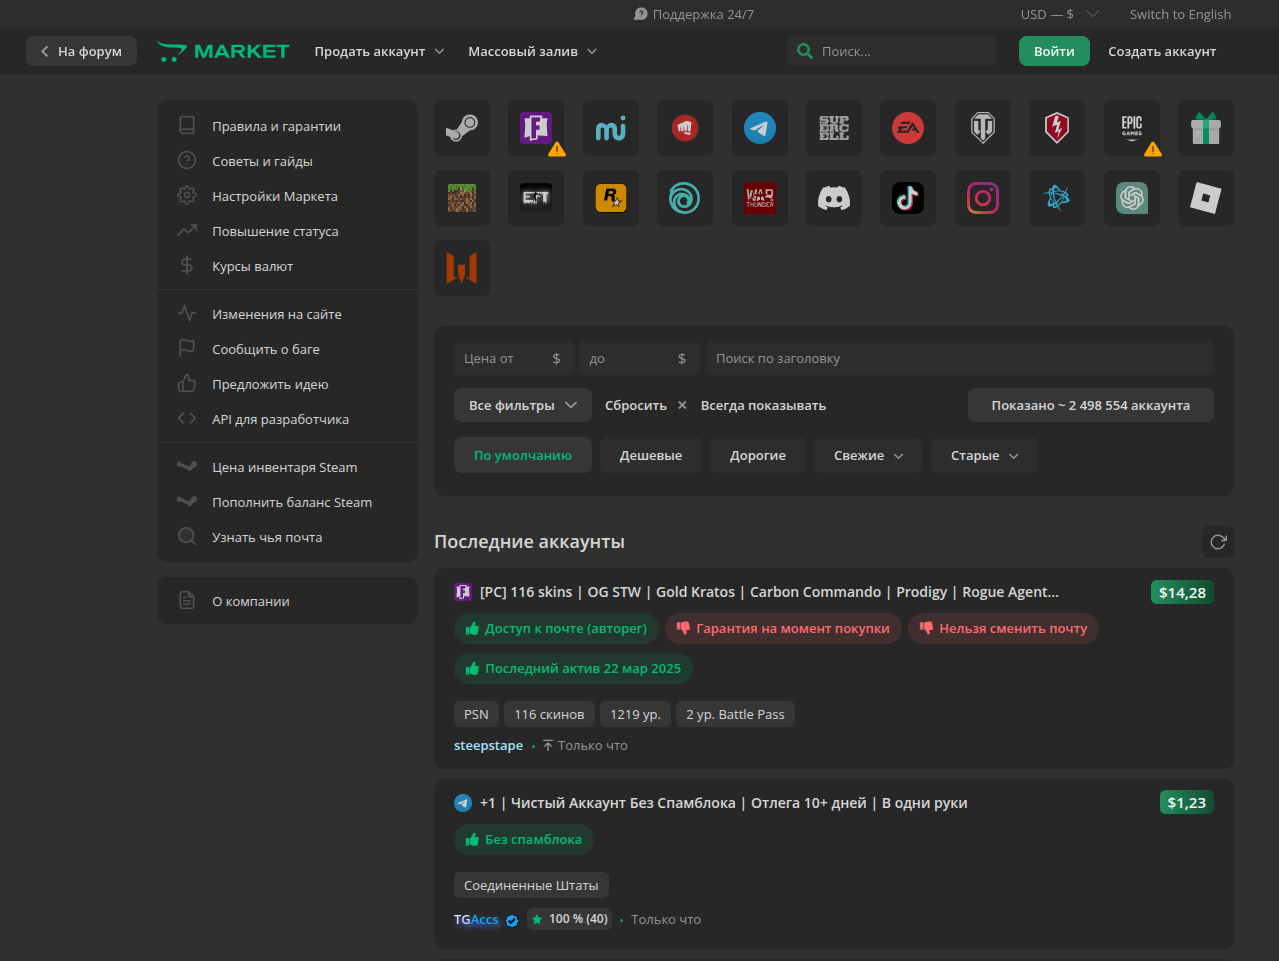The height and width of the screenshot is (961, 1279).
Task: Open Правила и гарантии in sidebar
Action: pos(287,126)
